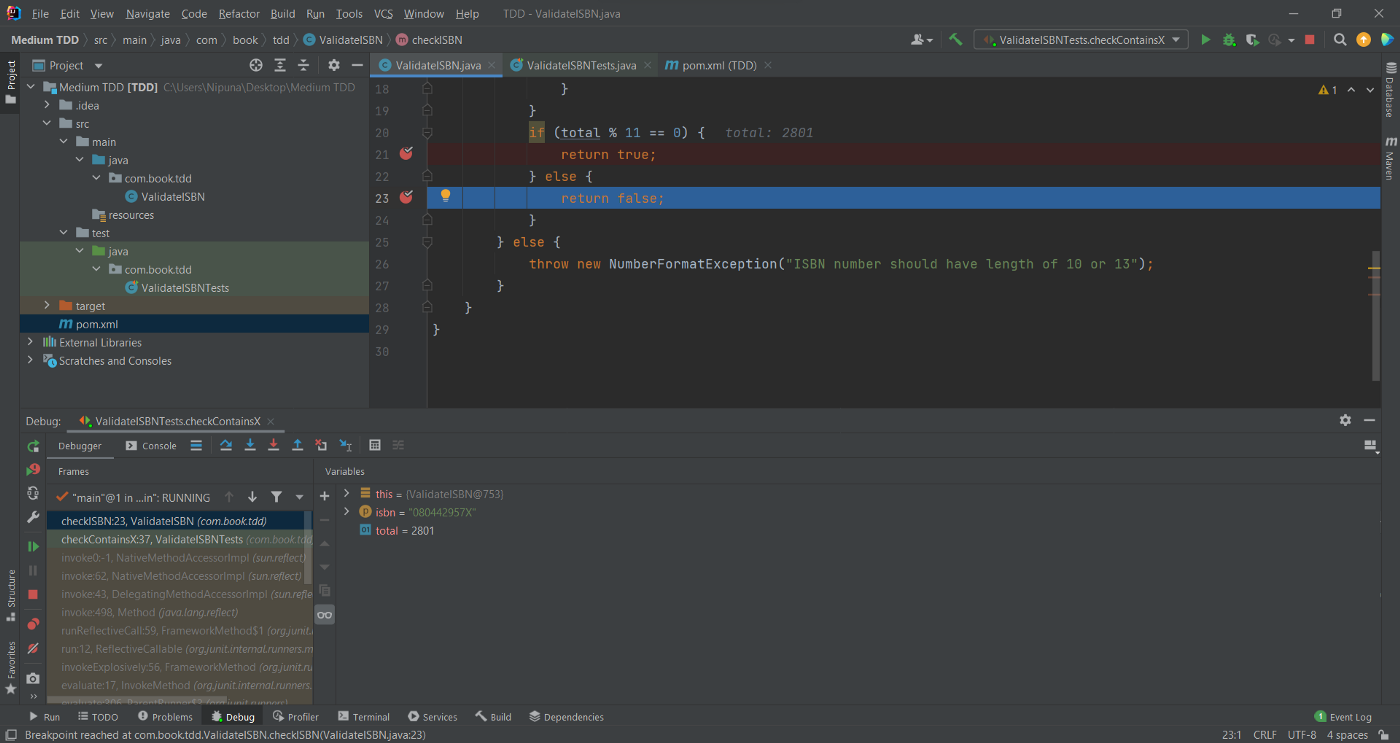Open the Terminal tool window button
This screenshot has width=1400, height=743.
[364, 717]
